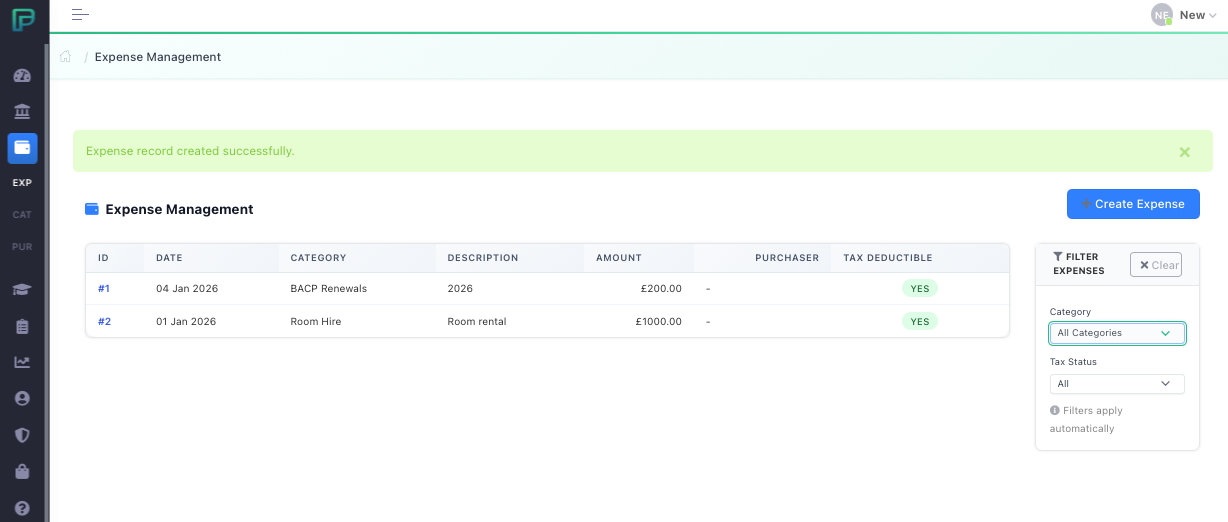Select the wallet icon in sidebar
The image size is (1228, 522).
click(x=22, y=148)
